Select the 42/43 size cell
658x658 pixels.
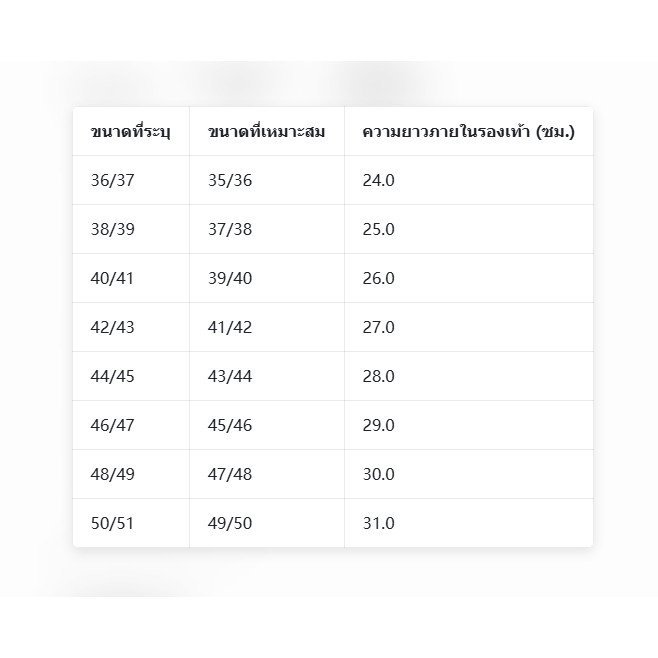pos(131,327)
